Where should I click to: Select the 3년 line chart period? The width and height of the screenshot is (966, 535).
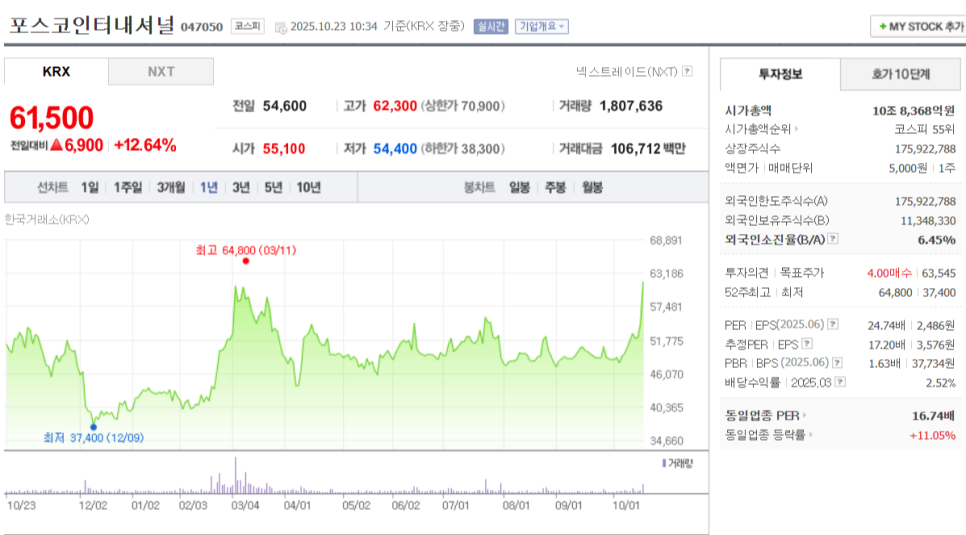pos(241,187)
